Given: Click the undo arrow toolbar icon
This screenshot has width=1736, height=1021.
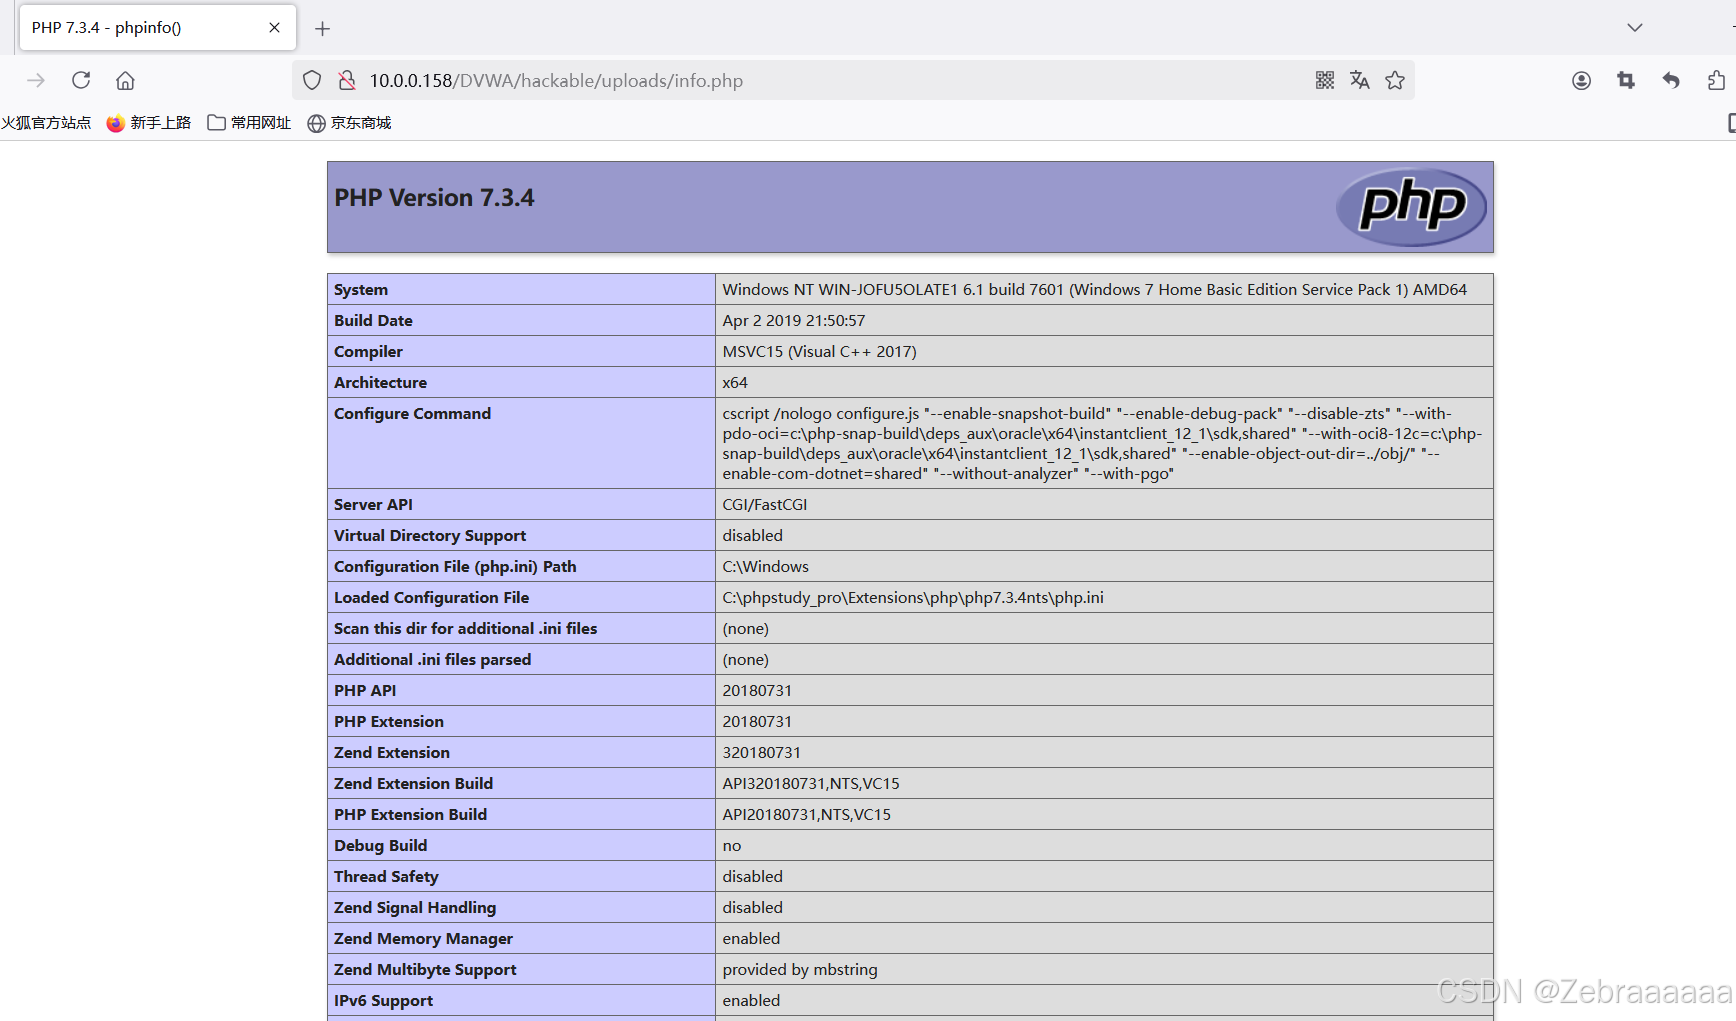Looking at the screenshot, I should (1671, 80).
